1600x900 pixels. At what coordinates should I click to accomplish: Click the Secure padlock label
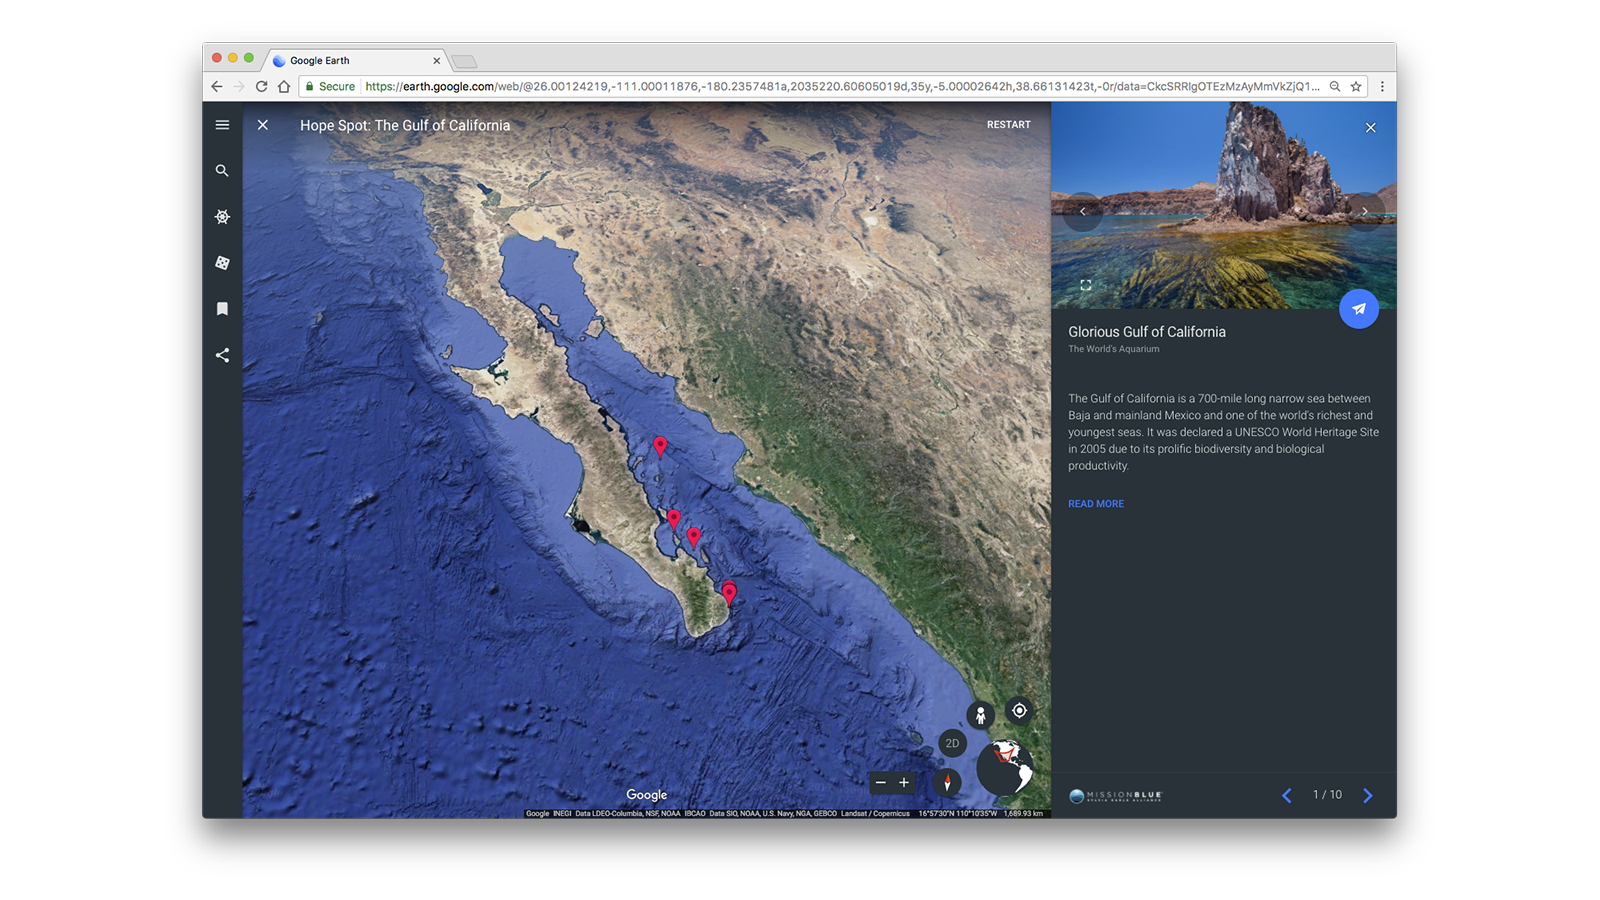tap(330, 87)
